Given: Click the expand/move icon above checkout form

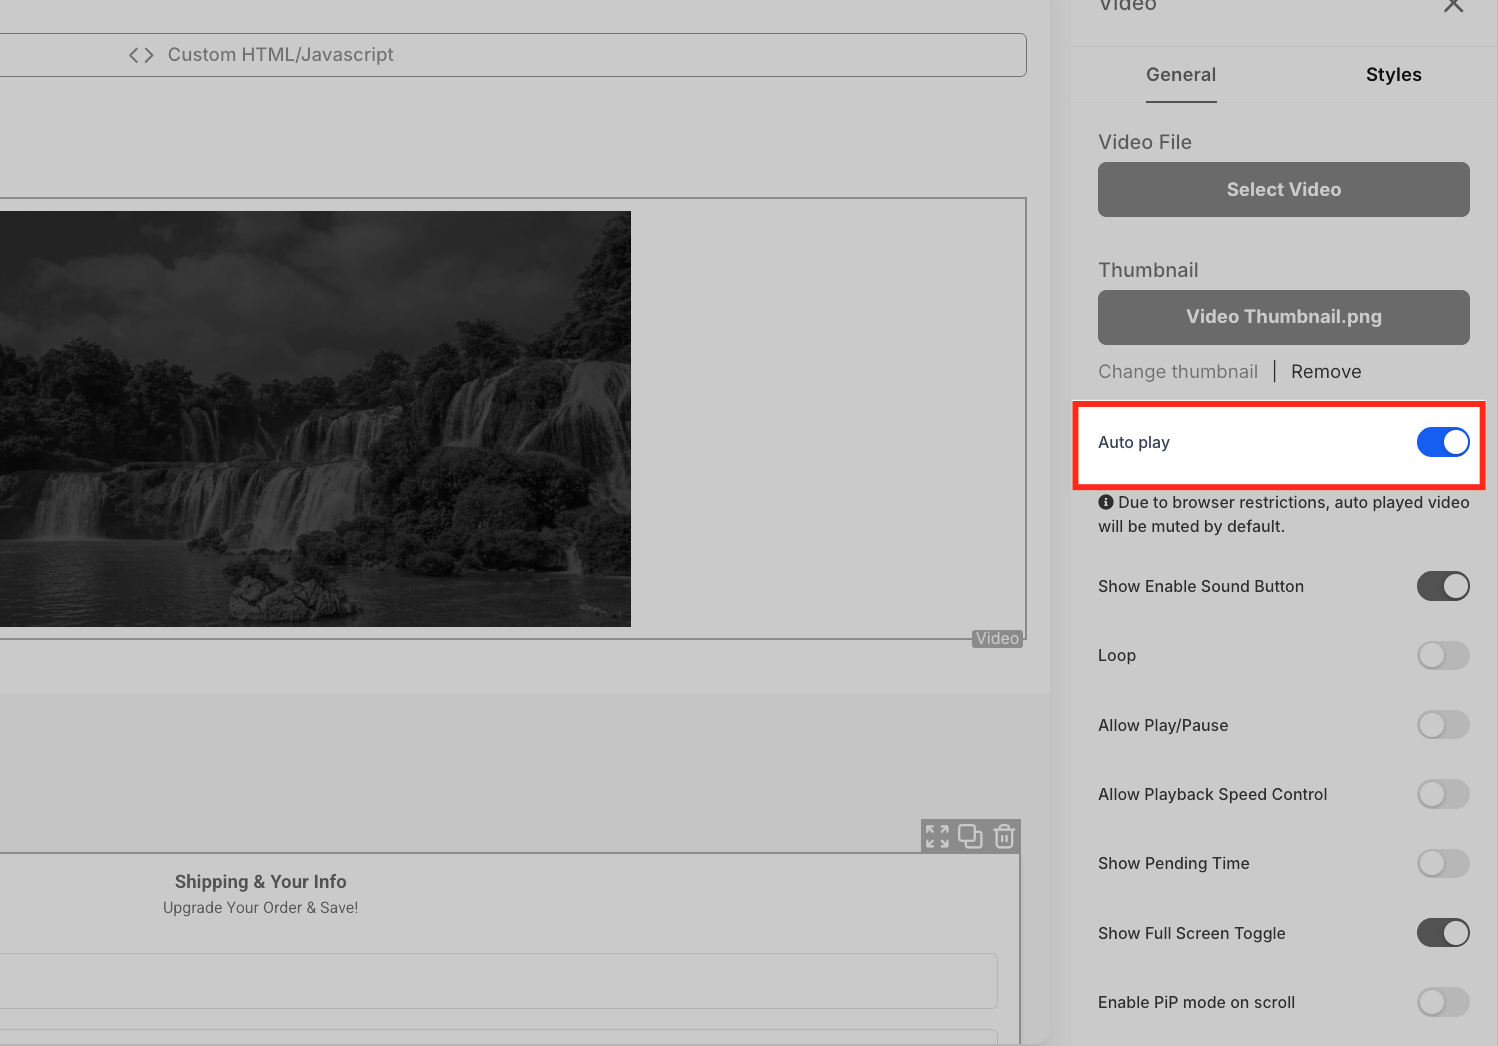Looking at the screenshot, I should click(937, 836).
